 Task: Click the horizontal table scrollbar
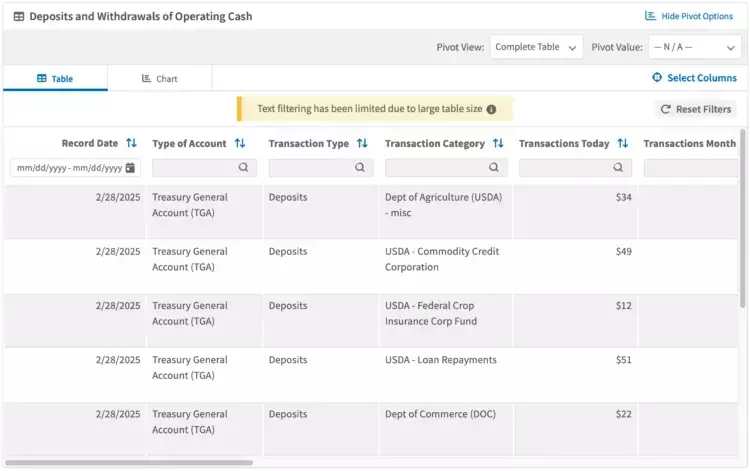129,462
